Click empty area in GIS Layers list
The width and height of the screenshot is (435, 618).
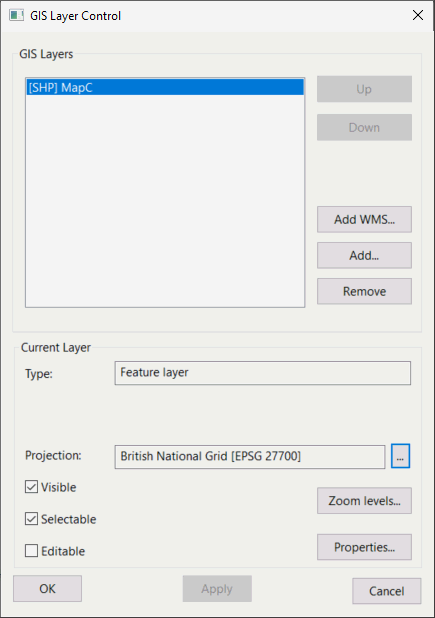click(165, 201)
